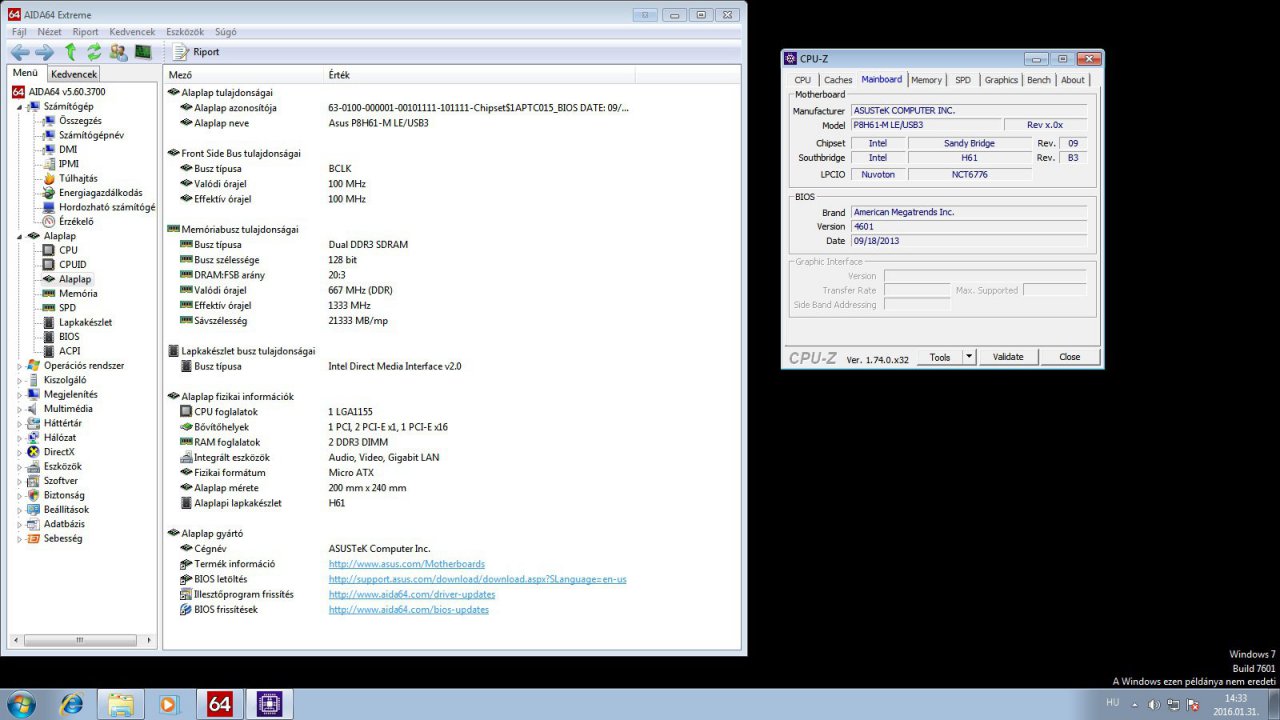Open the Tools dropdown arrow in CPU-Z
Screen dimensions: 1280x720
[x=968, y=357]
